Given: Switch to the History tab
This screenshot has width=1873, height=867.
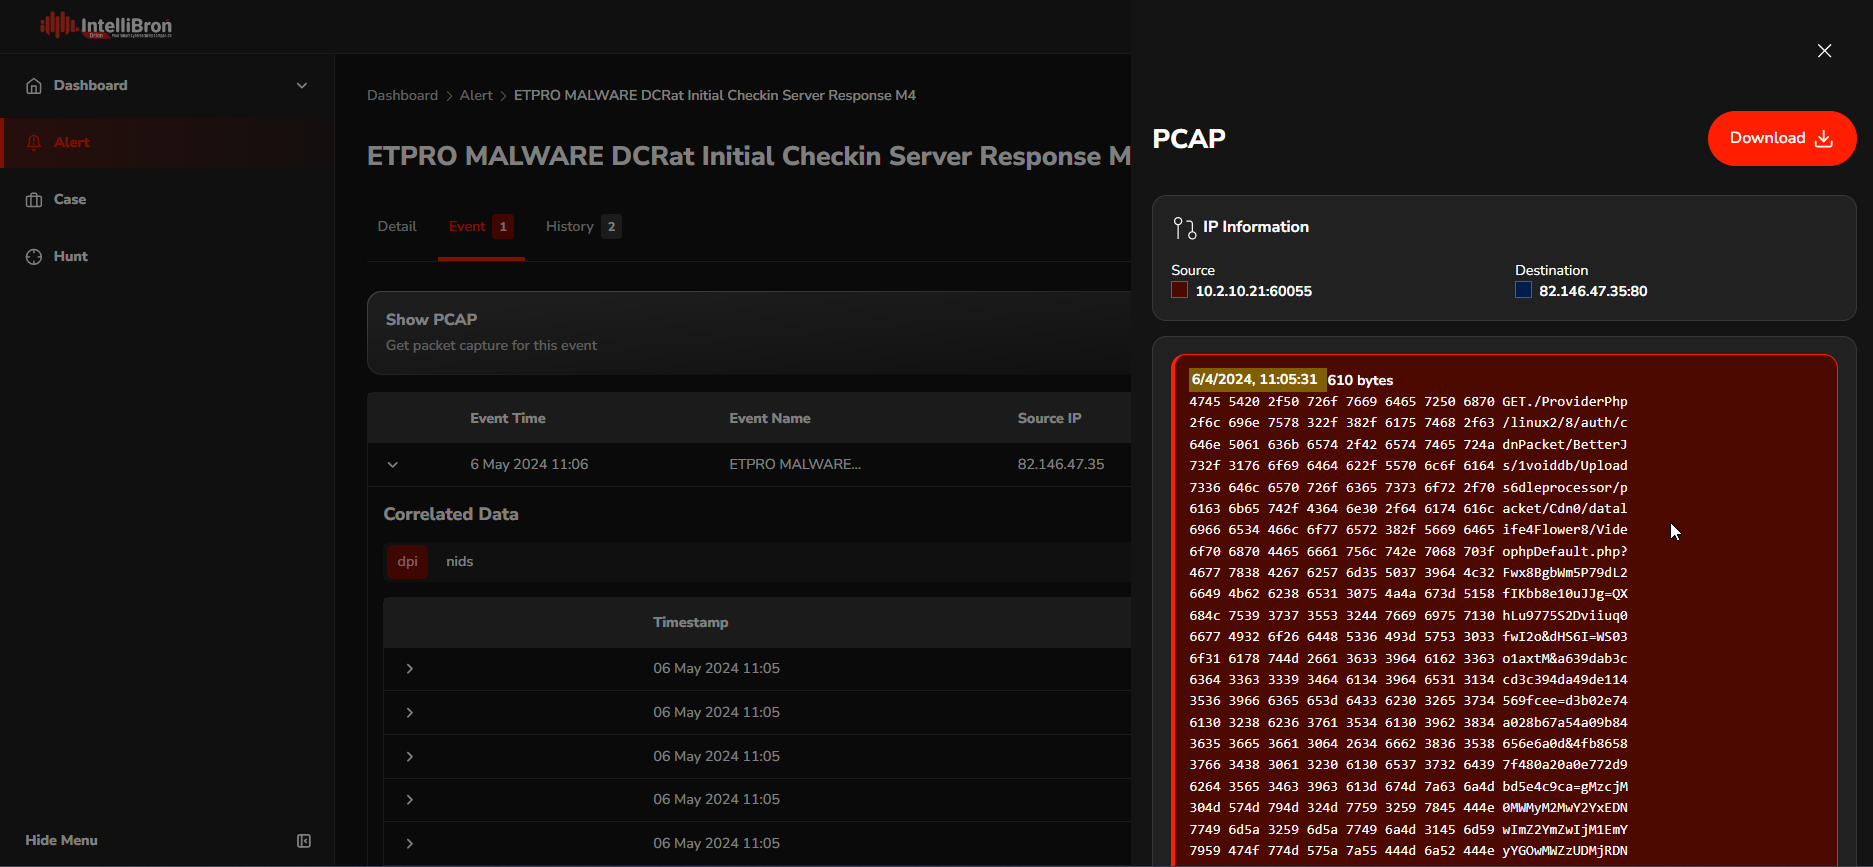Looking at the screenshot, I should (583, 227).
